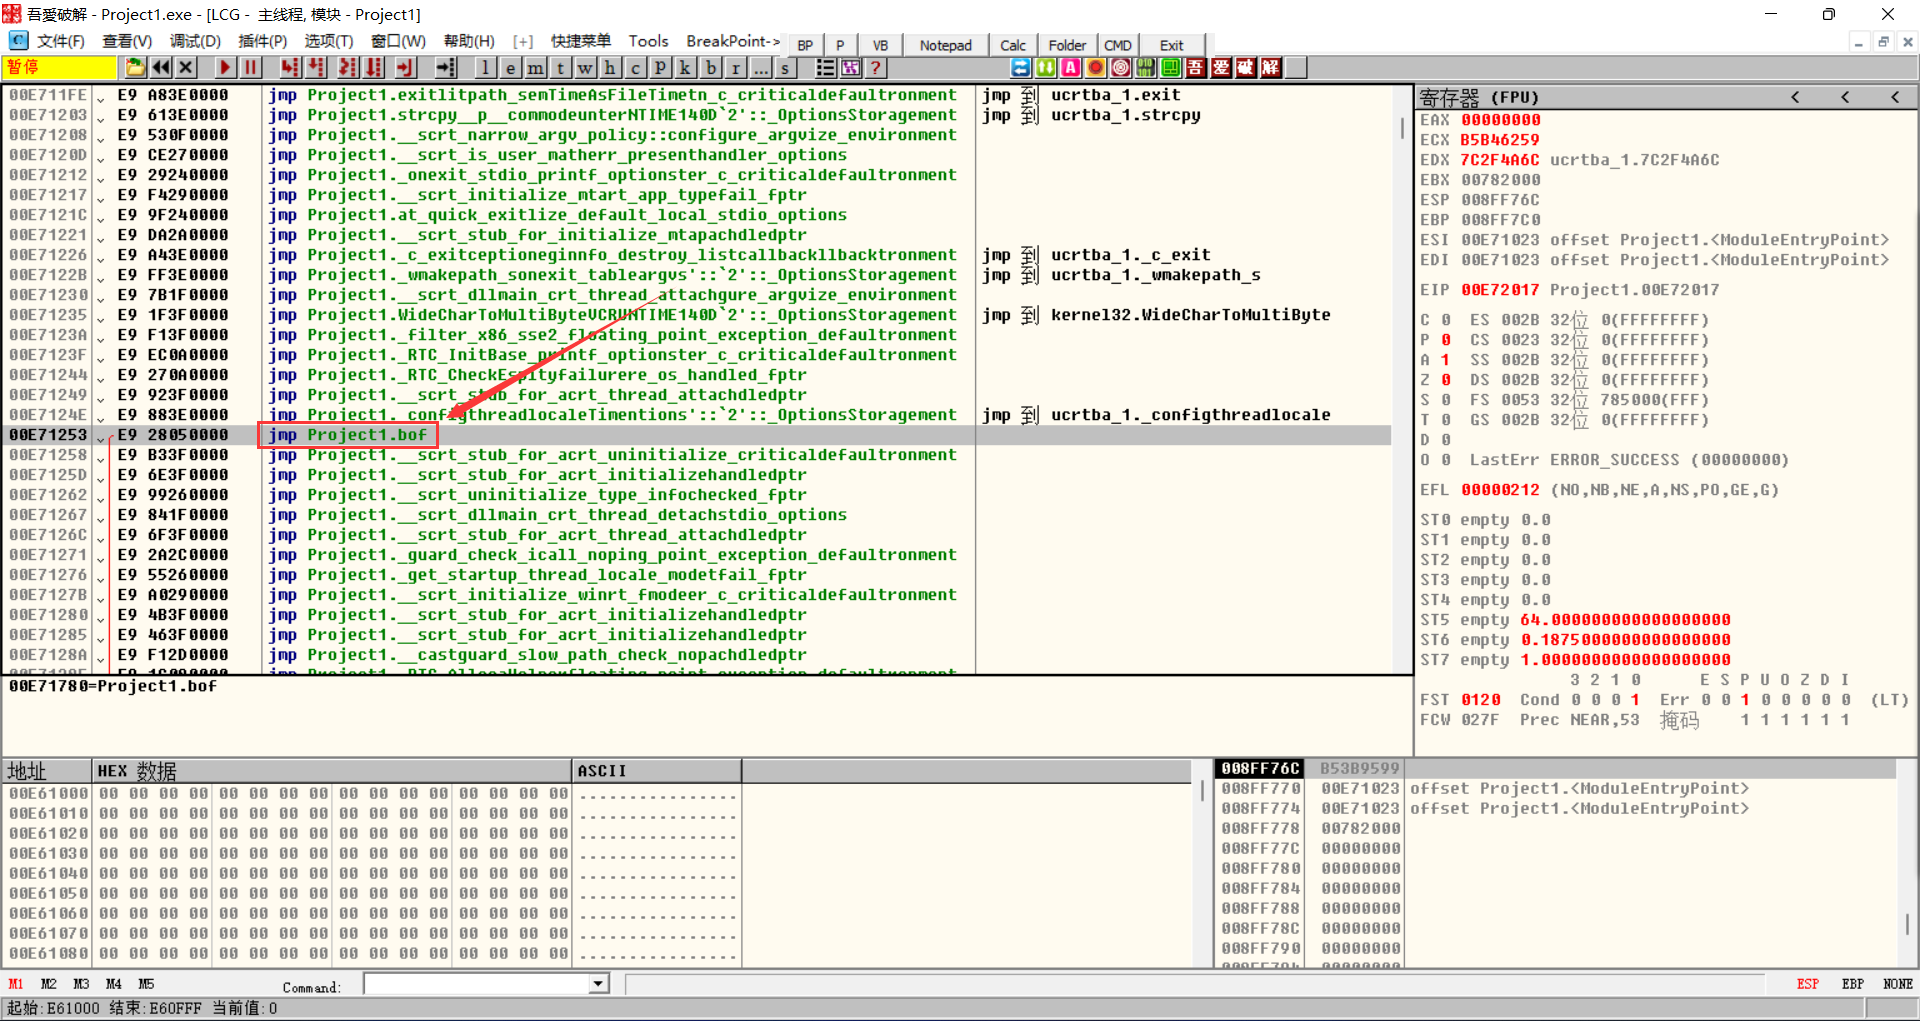Click the Execute till return icon
Screen dimensions: 1920x1021
pyautogui.click(x=405, y=68)
